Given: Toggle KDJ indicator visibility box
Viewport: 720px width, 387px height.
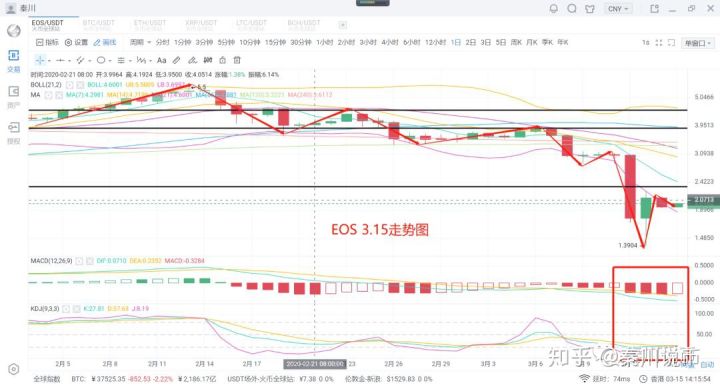Looking at the screenshot, I should [x=66, y=309].
